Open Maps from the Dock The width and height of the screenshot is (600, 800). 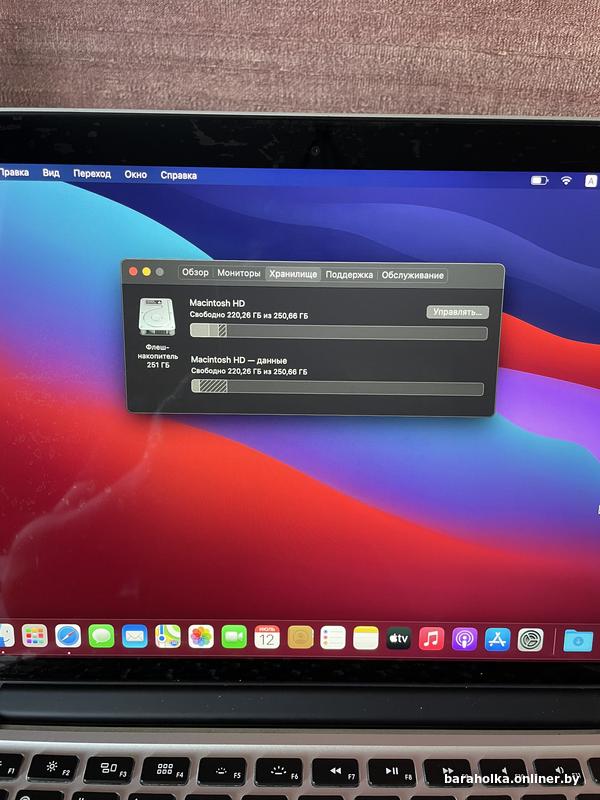coord(168,636)
